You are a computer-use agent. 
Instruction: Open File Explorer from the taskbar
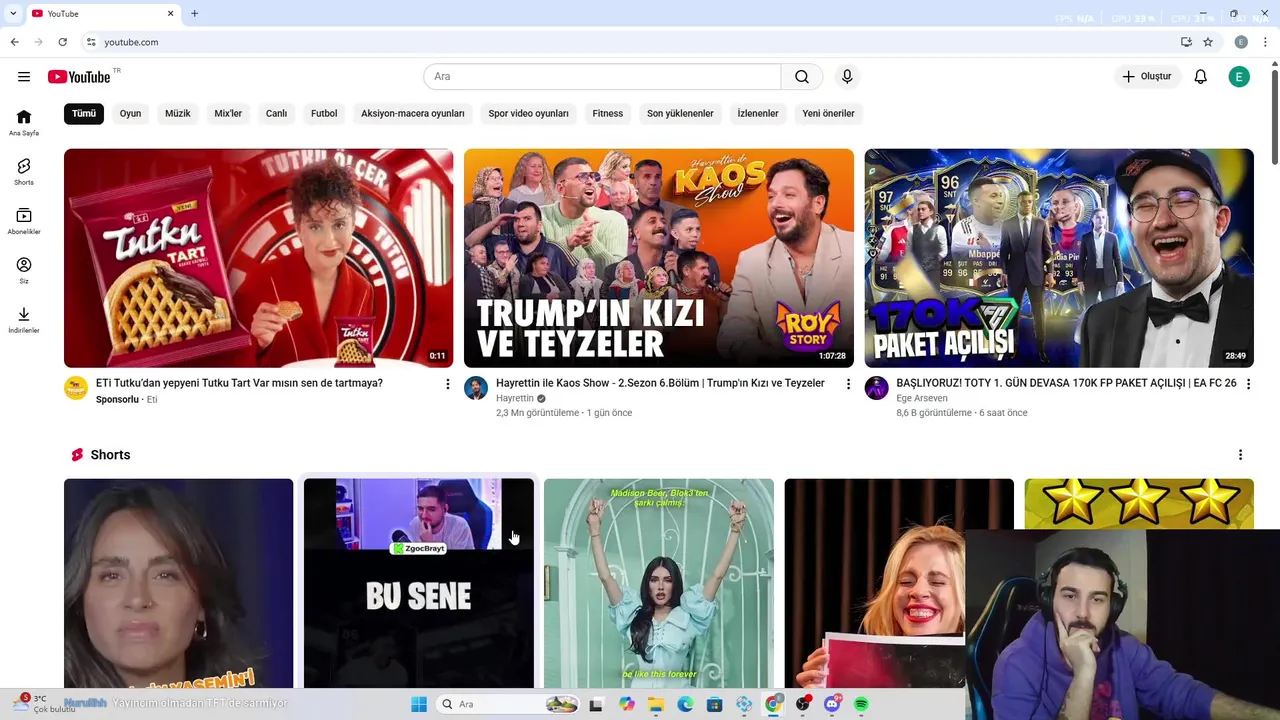pos(656,705)
